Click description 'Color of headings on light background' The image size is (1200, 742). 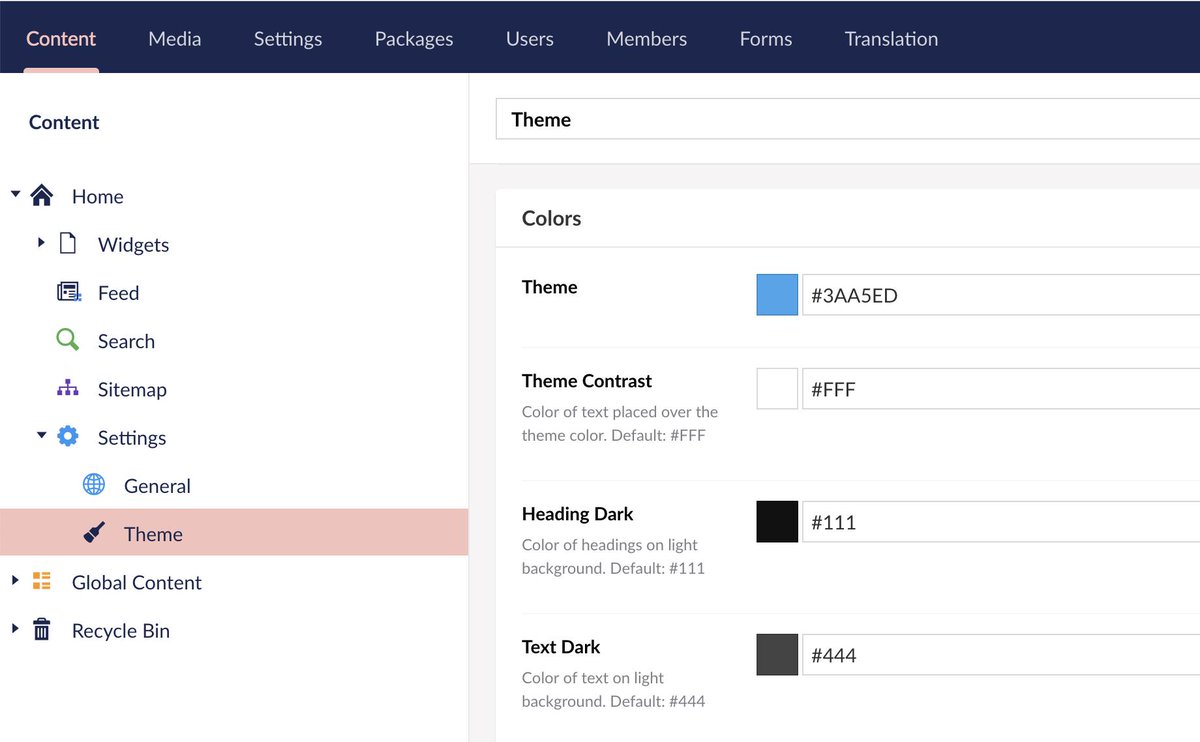coord(613,556)
